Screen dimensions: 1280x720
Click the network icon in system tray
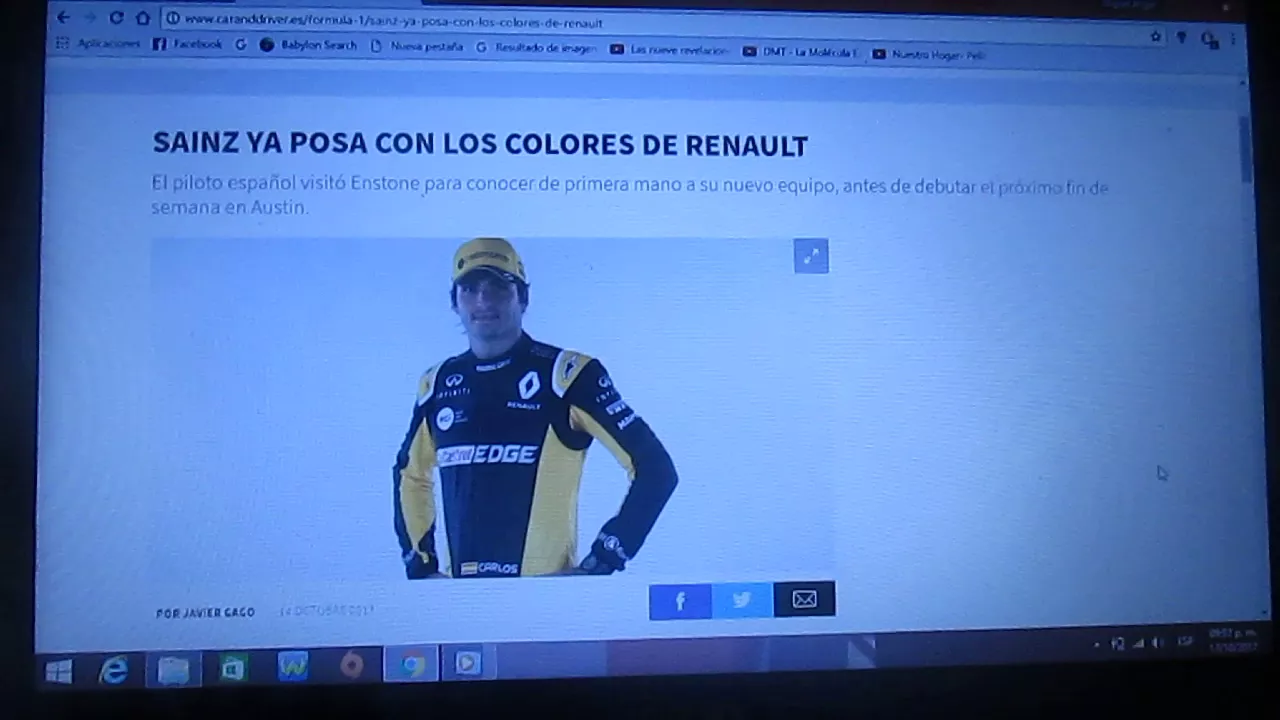[1138, 643]
